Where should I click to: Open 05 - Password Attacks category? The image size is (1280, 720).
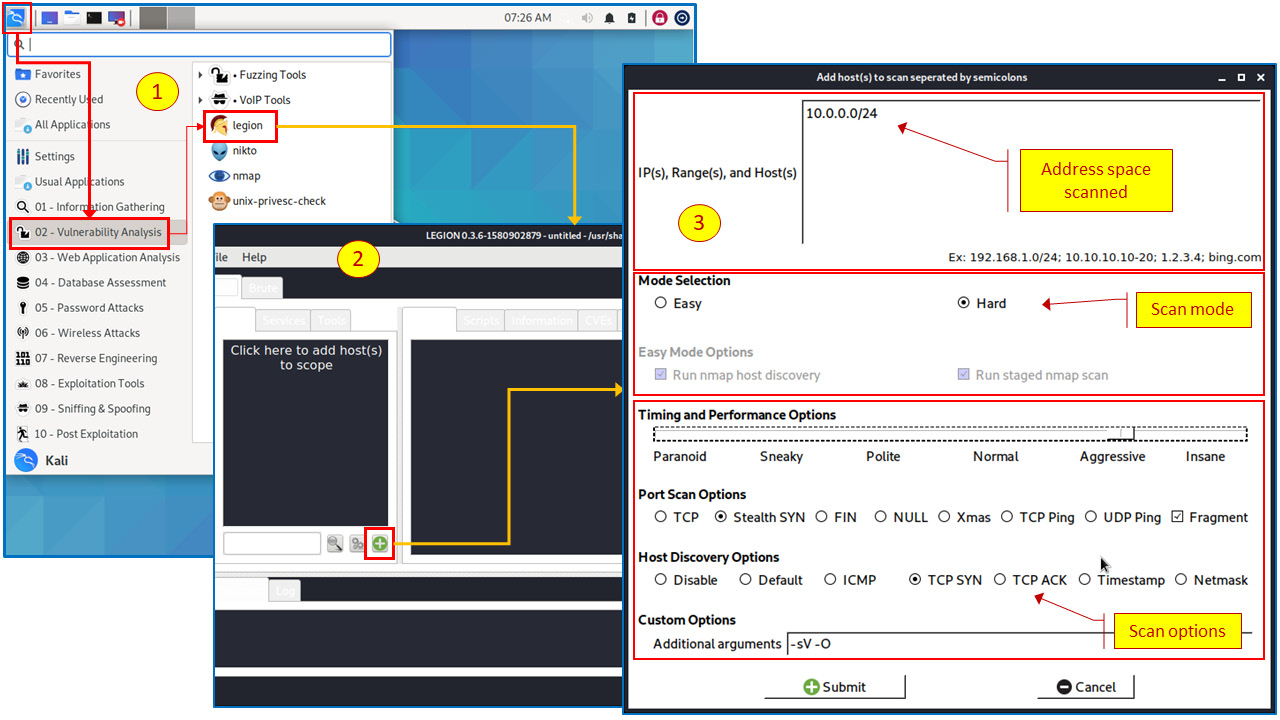(x=80, y=308)
